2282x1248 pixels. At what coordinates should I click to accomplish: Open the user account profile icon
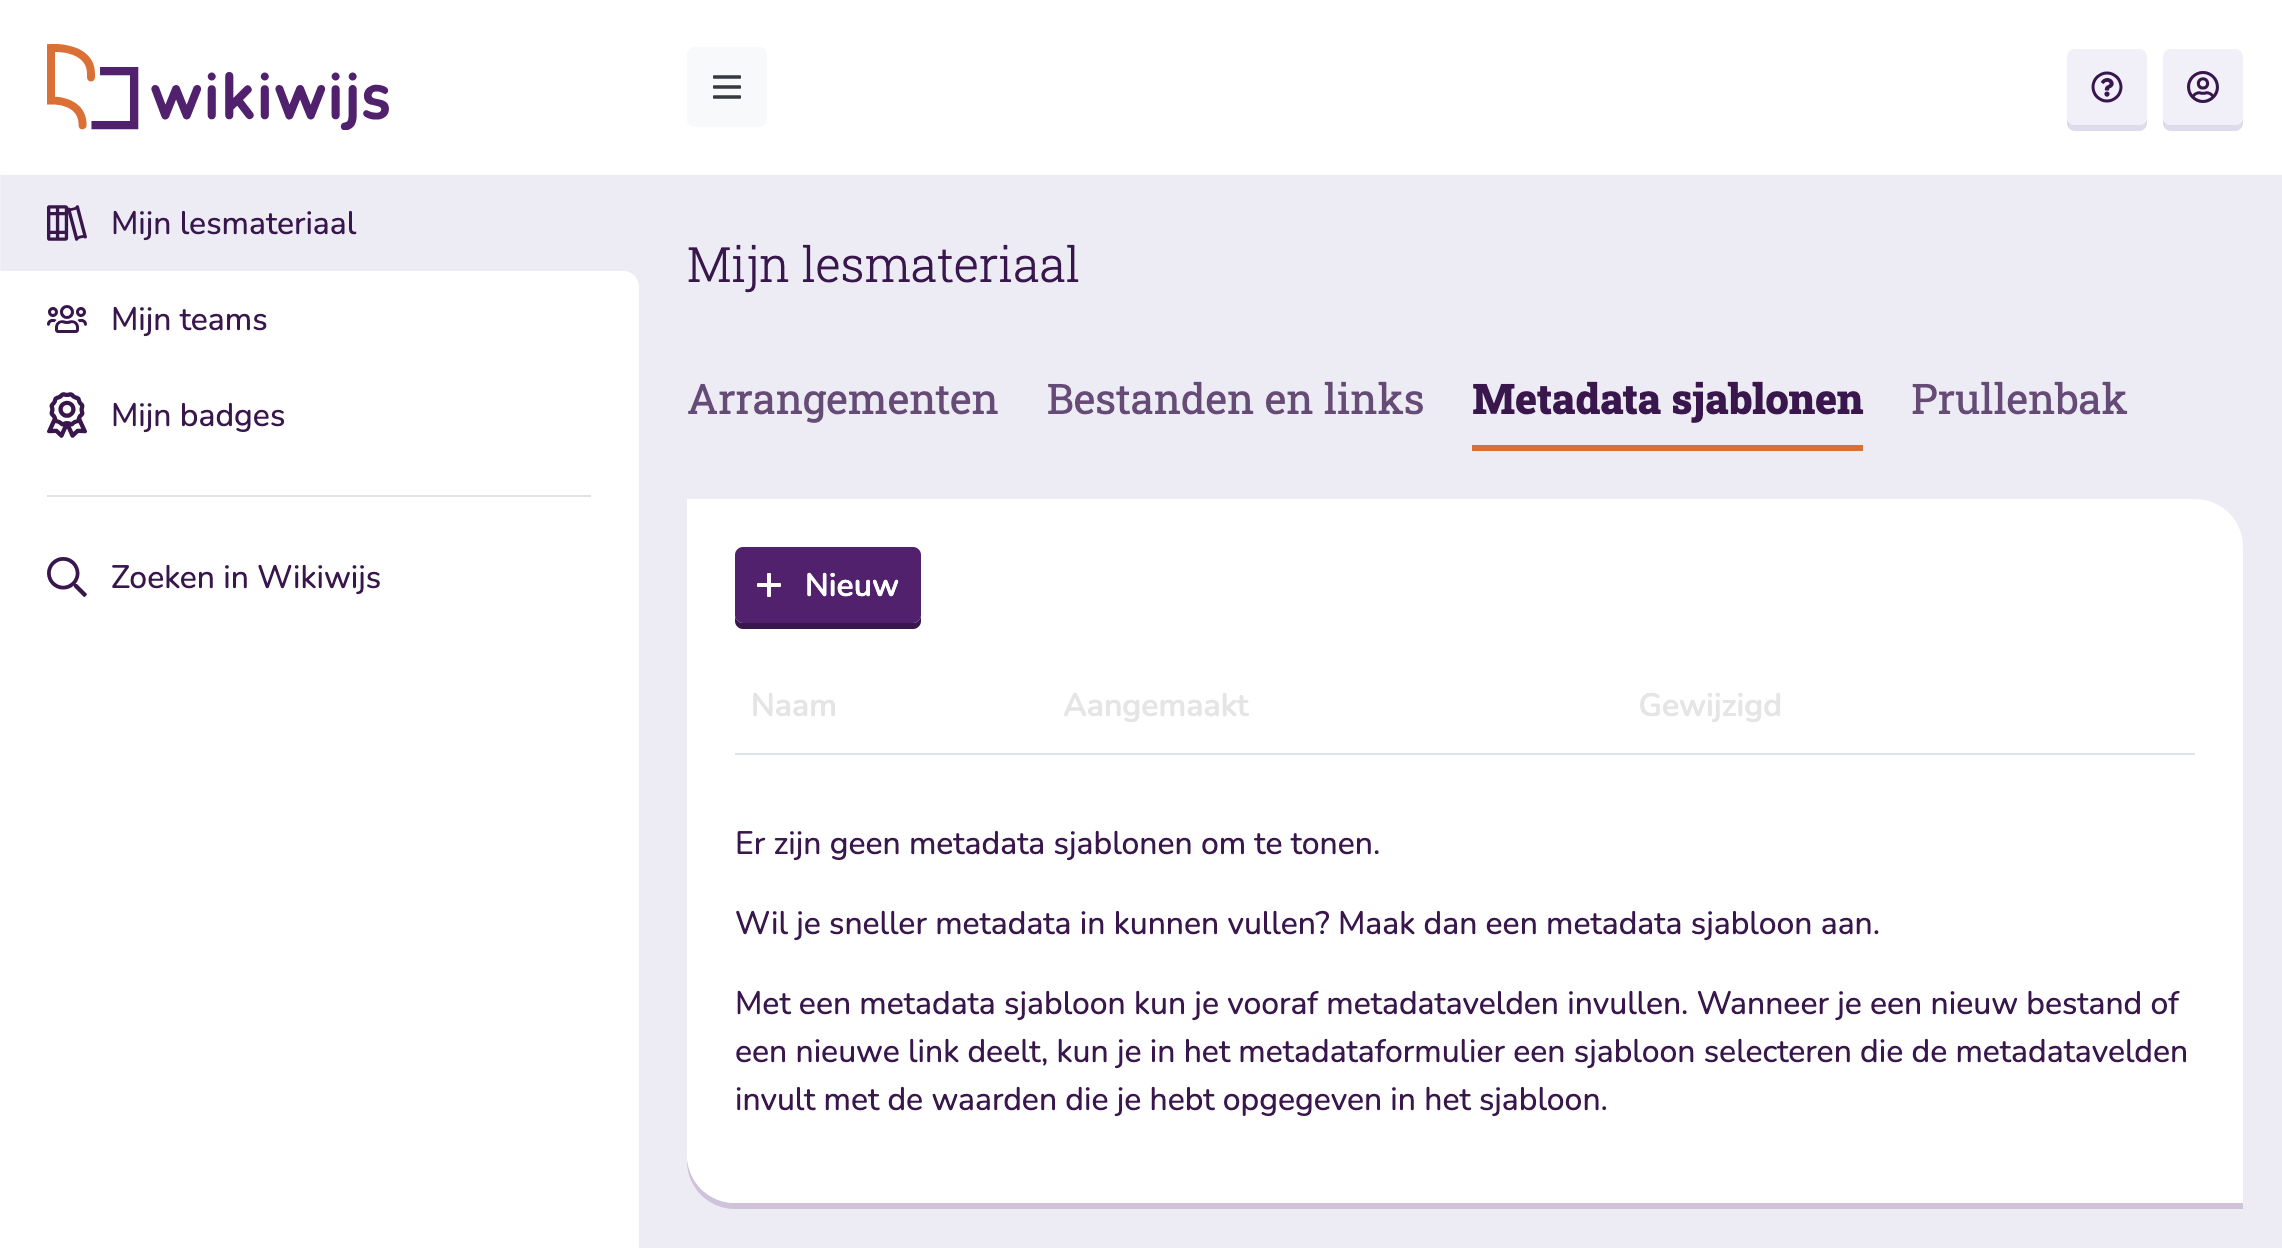coord(2202,88)
